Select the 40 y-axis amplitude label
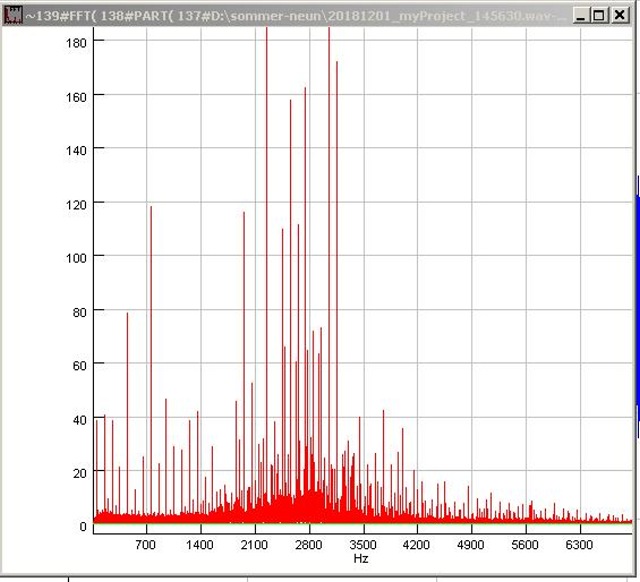 point(78,419)
